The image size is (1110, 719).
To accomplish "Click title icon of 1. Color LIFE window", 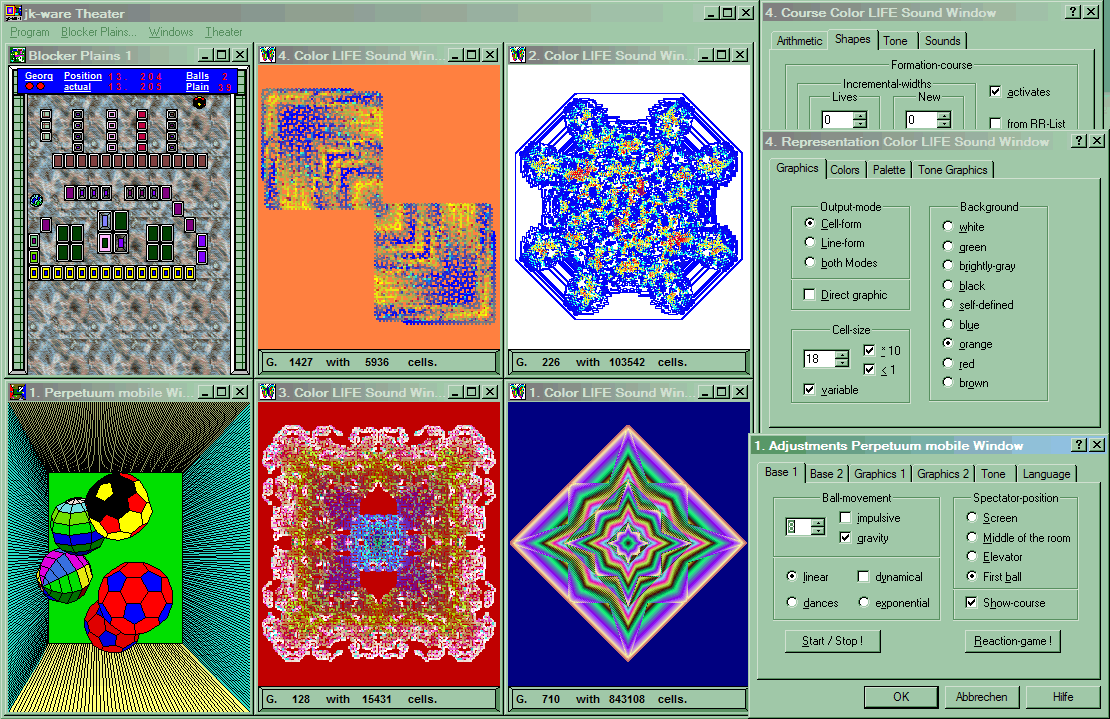I will (x=517, y=393).
